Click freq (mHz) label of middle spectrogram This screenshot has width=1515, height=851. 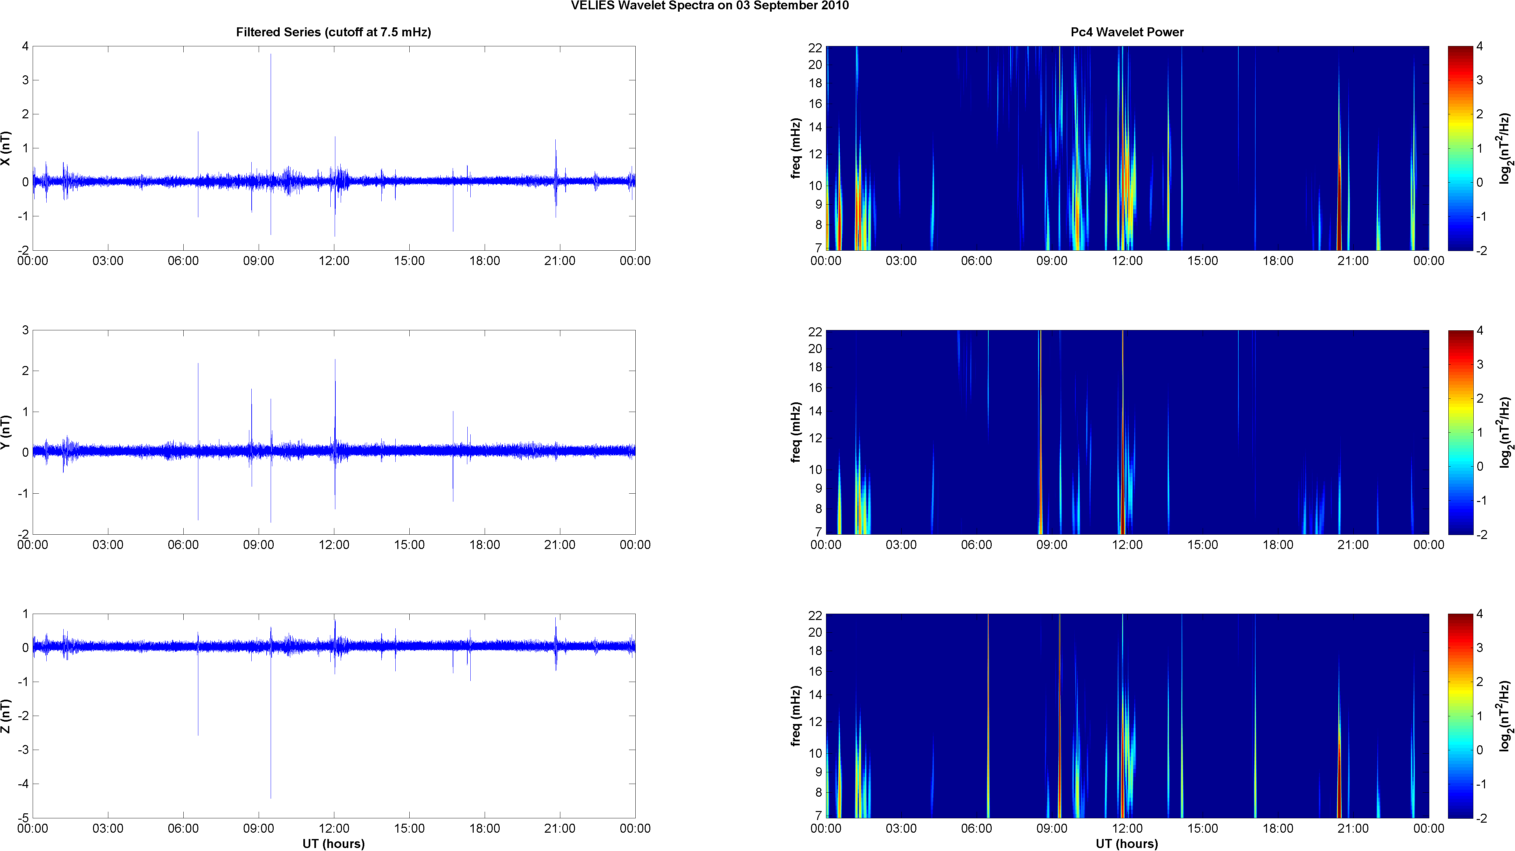[x=796, y=432]
